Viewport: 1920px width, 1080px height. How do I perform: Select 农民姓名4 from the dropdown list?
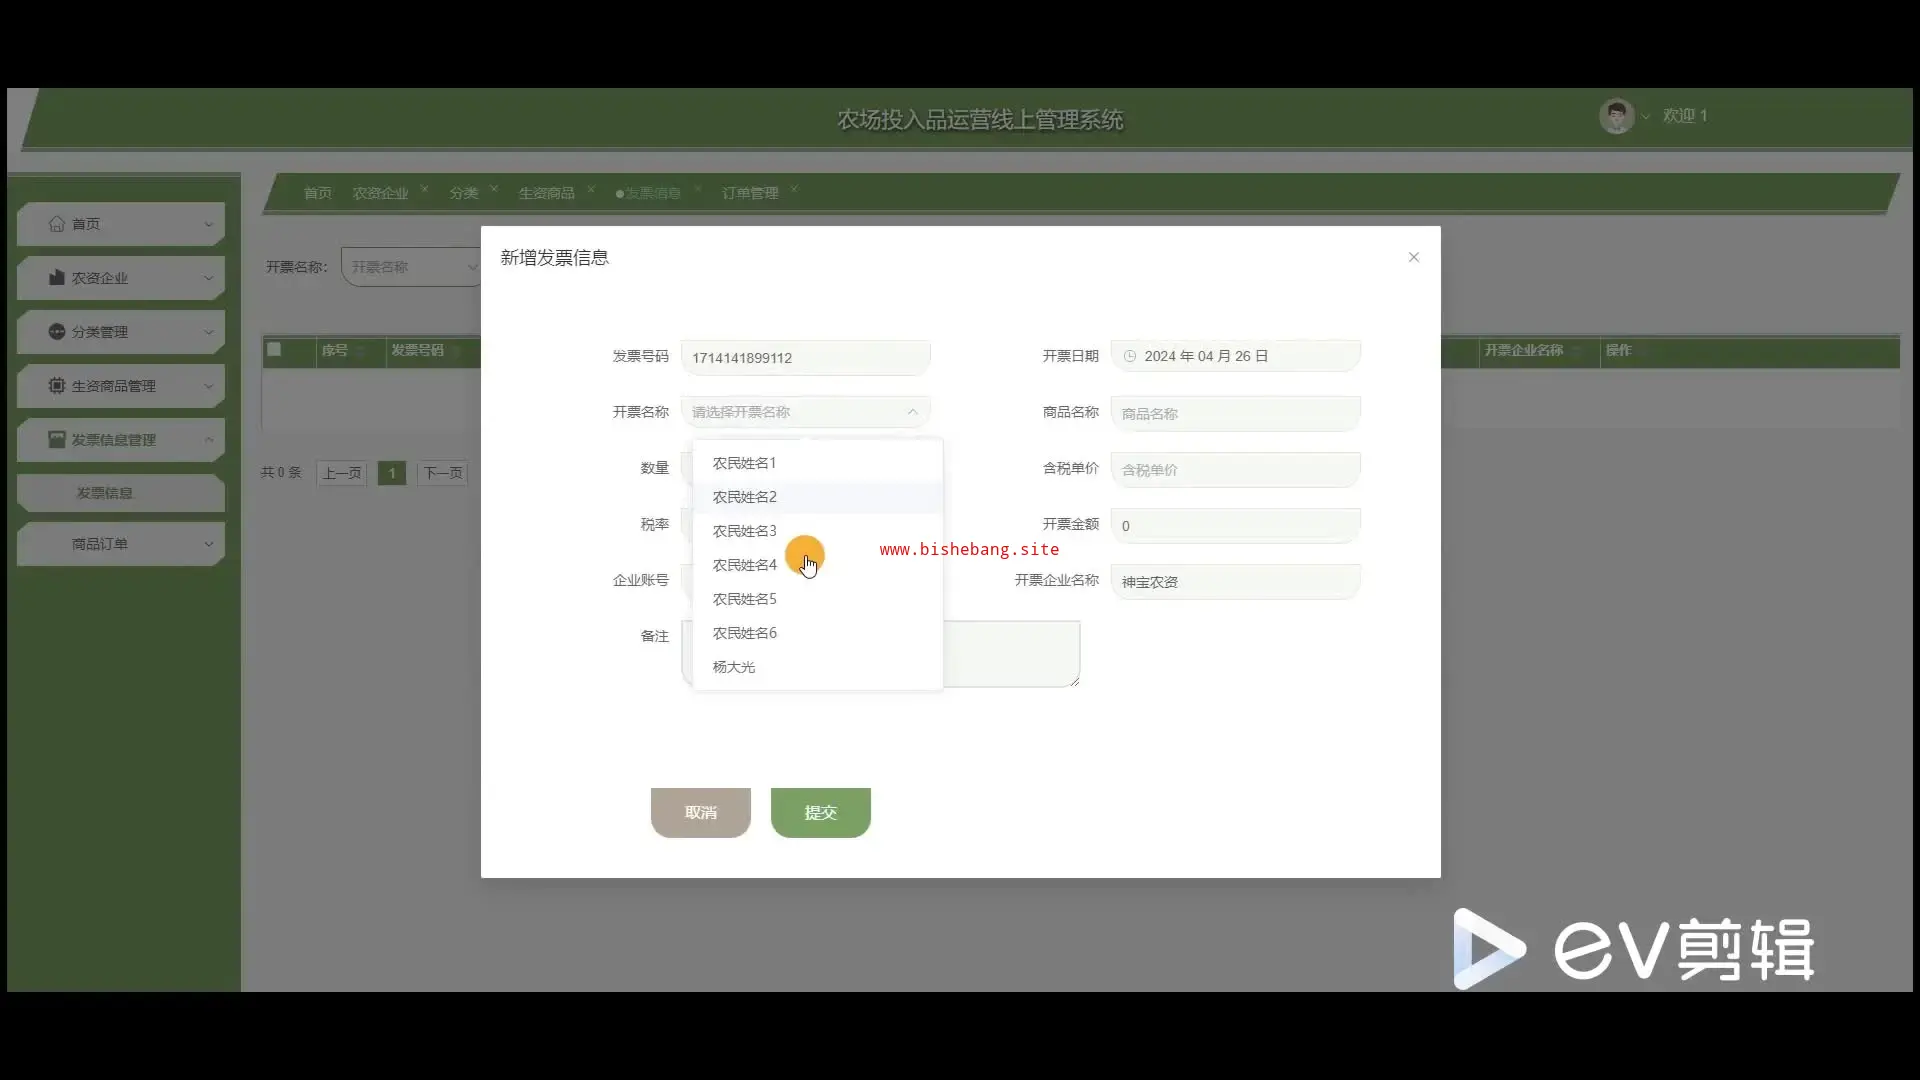[745, 565]
